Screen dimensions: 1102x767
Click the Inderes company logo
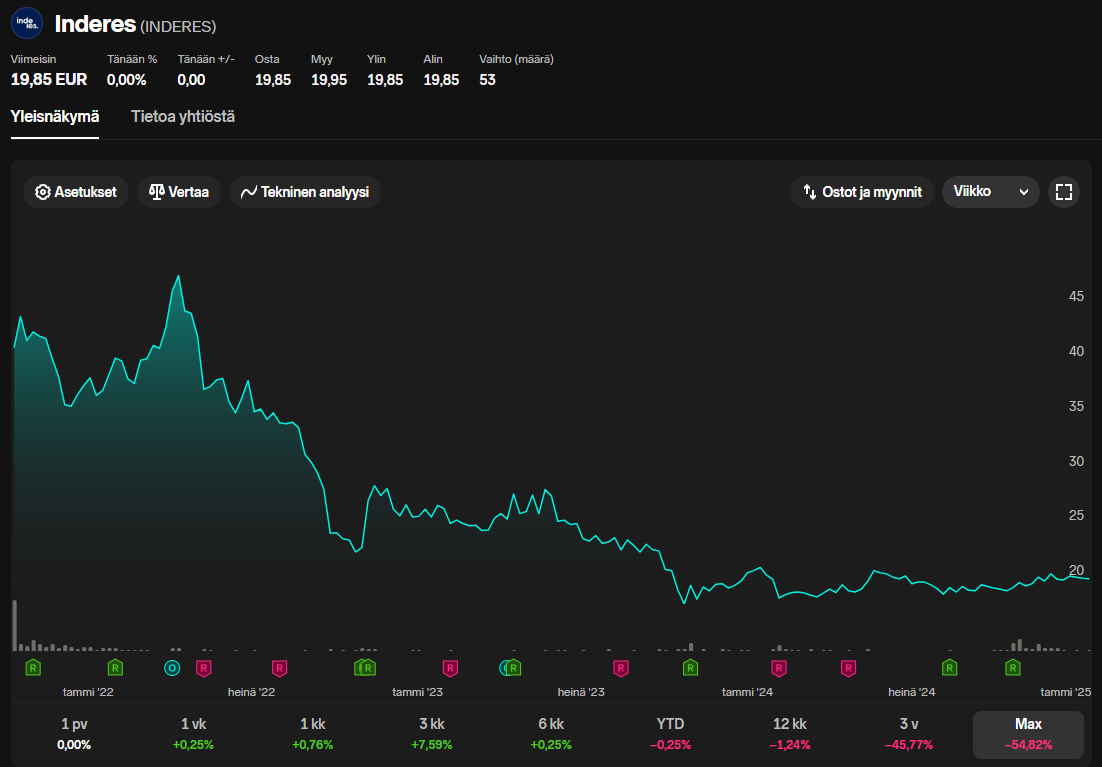tap(27, 23)
